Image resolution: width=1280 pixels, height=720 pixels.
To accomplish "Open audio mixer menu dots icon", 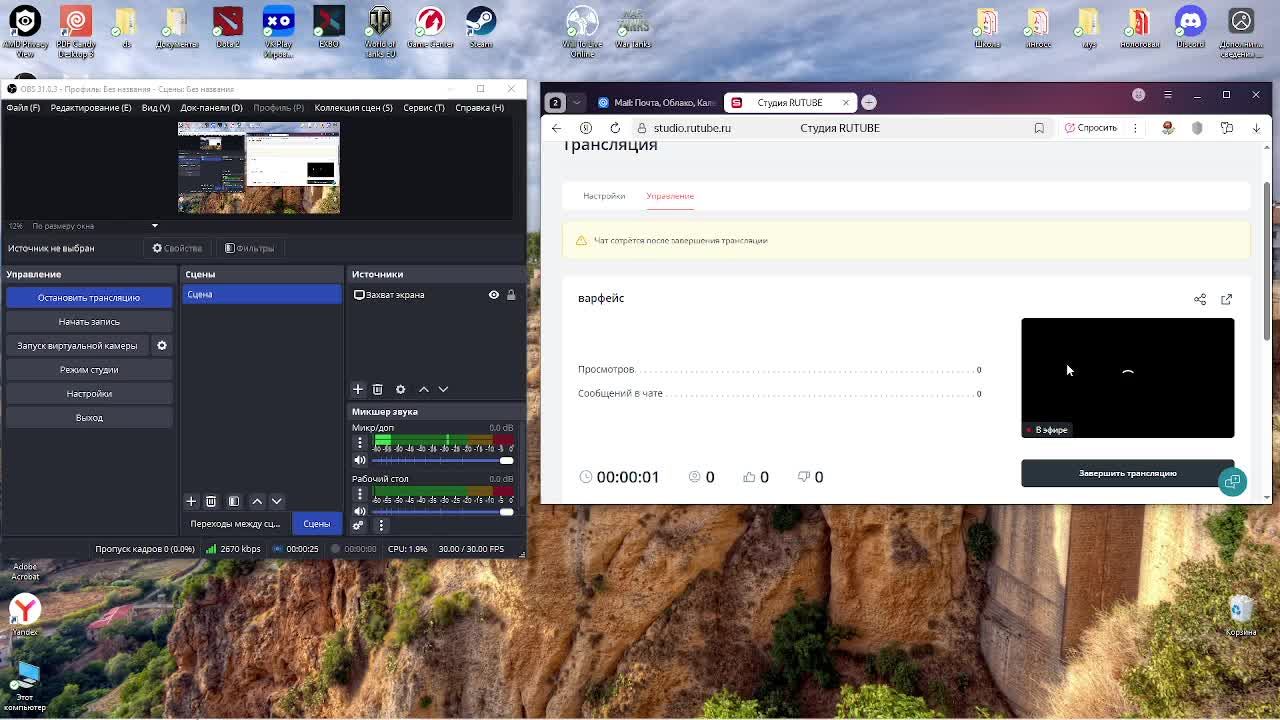I will 381,525.
